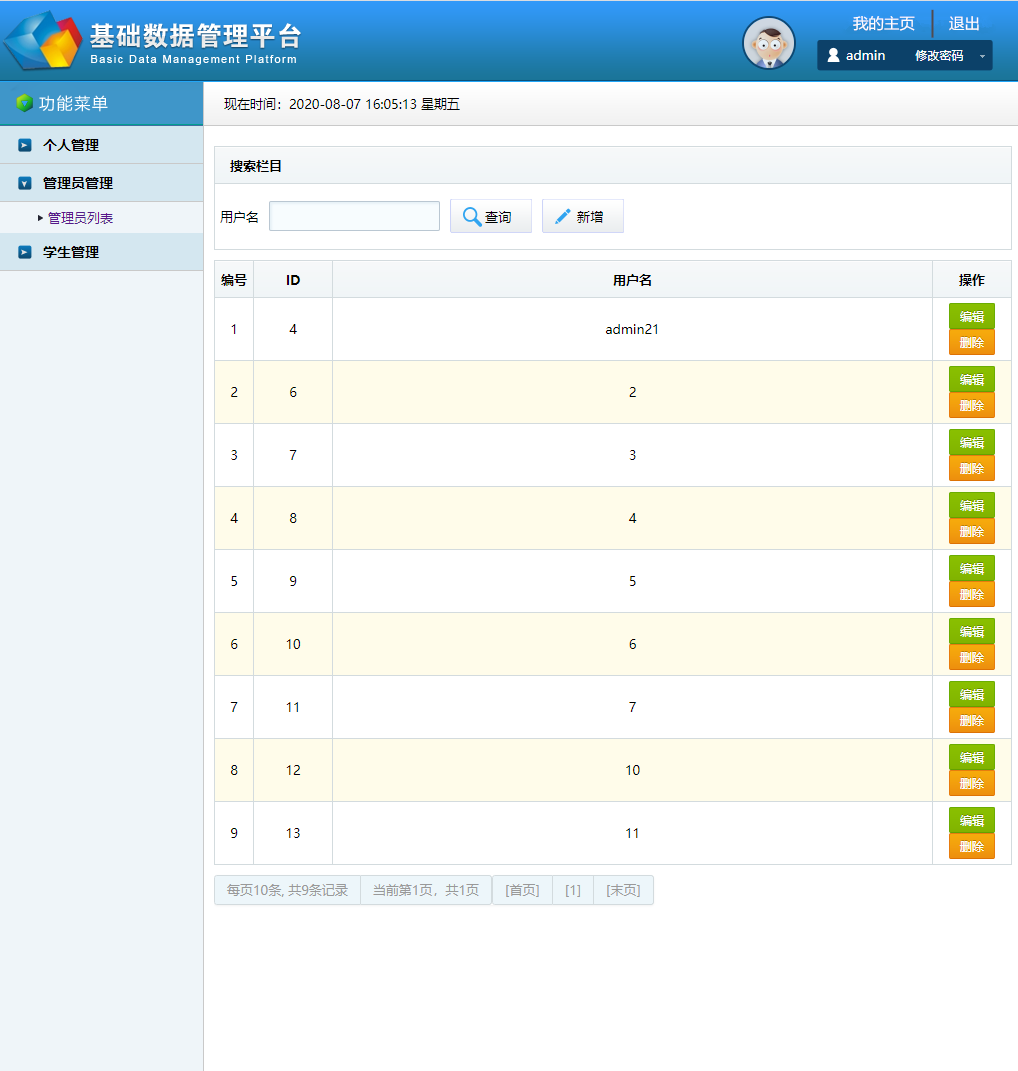The width and height of the screenshot is (1018, 1071).
Task: Expand the 学生管理 arrow icon
Action: (25, 252)
